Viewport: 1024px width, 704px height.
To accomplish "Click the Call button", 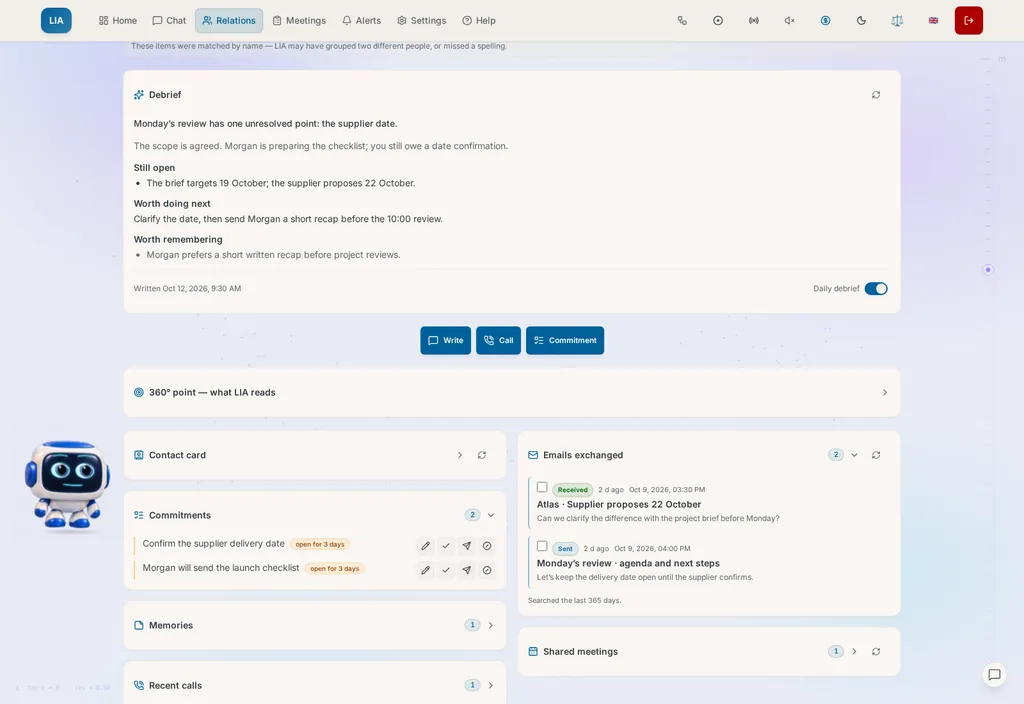I will click(498, 340).
